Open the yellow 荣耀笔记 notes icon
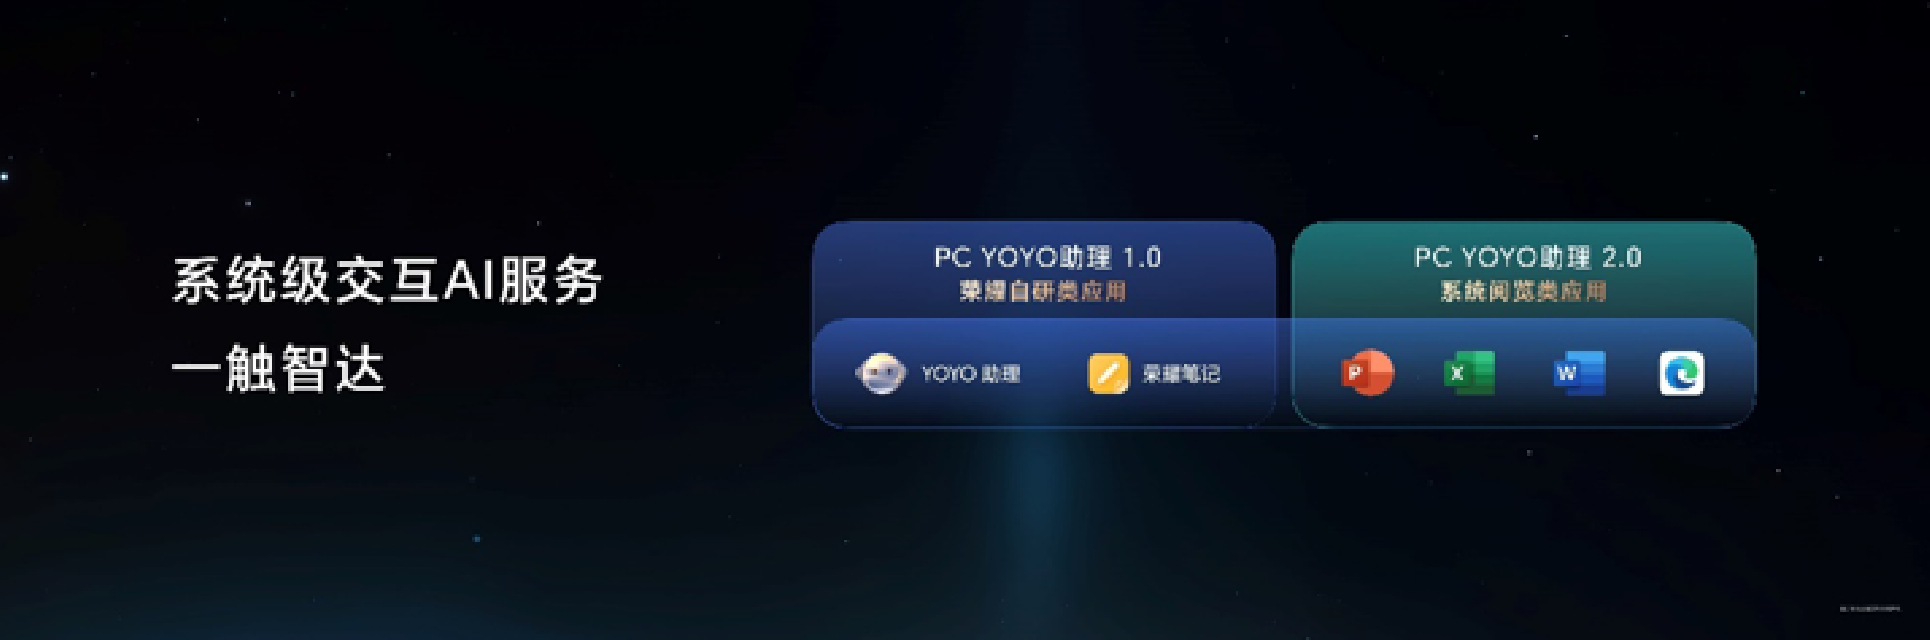The height and width of the screenshot is (640, 1930). tap(1108, 374)
